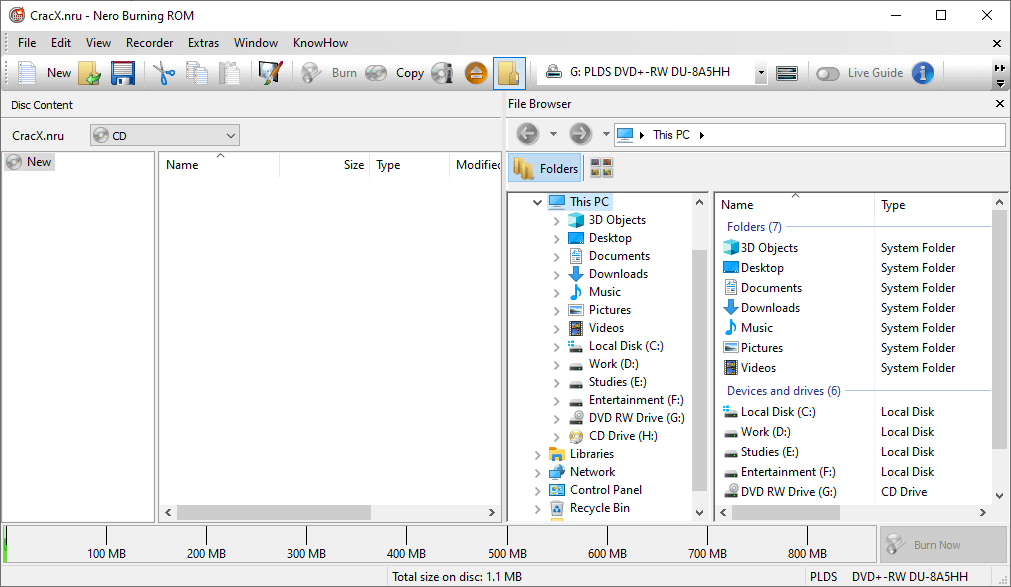Toggle the File Browser toolbar icon
This screenshot has width=1011, height=587.
pos(509,73)
